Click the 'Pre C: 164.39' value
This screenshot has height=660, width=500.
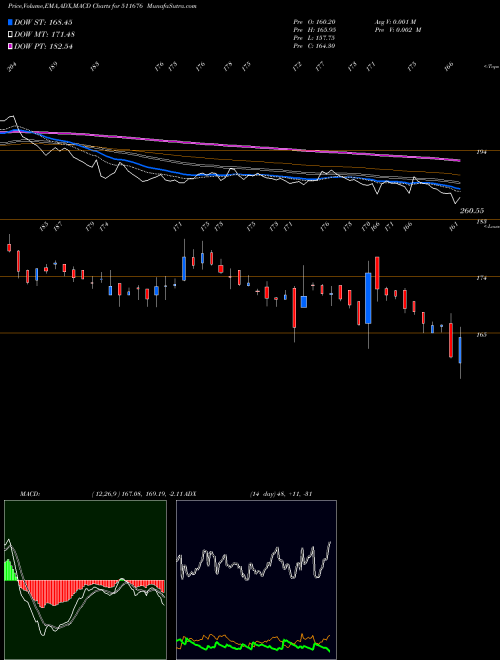(x=314, y=46)
